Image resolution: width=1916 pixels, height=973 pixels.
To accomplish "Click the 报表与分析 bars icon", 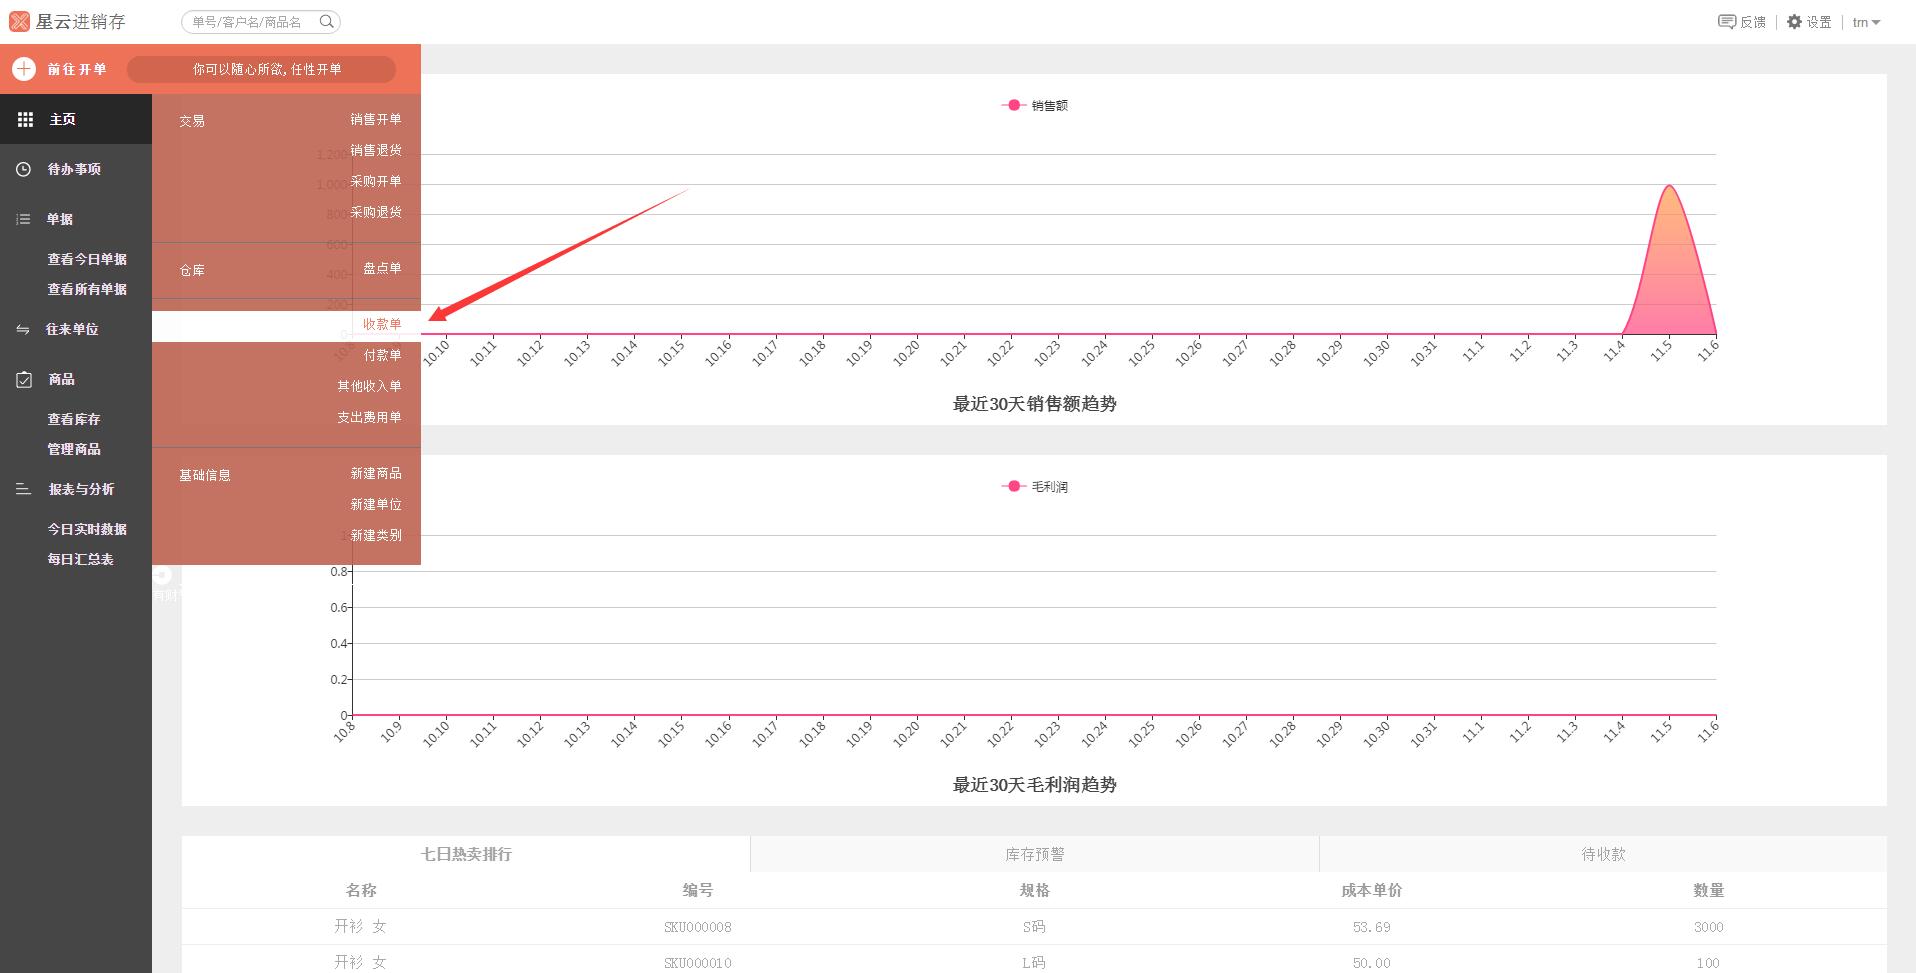I will (x=24, y=489).
